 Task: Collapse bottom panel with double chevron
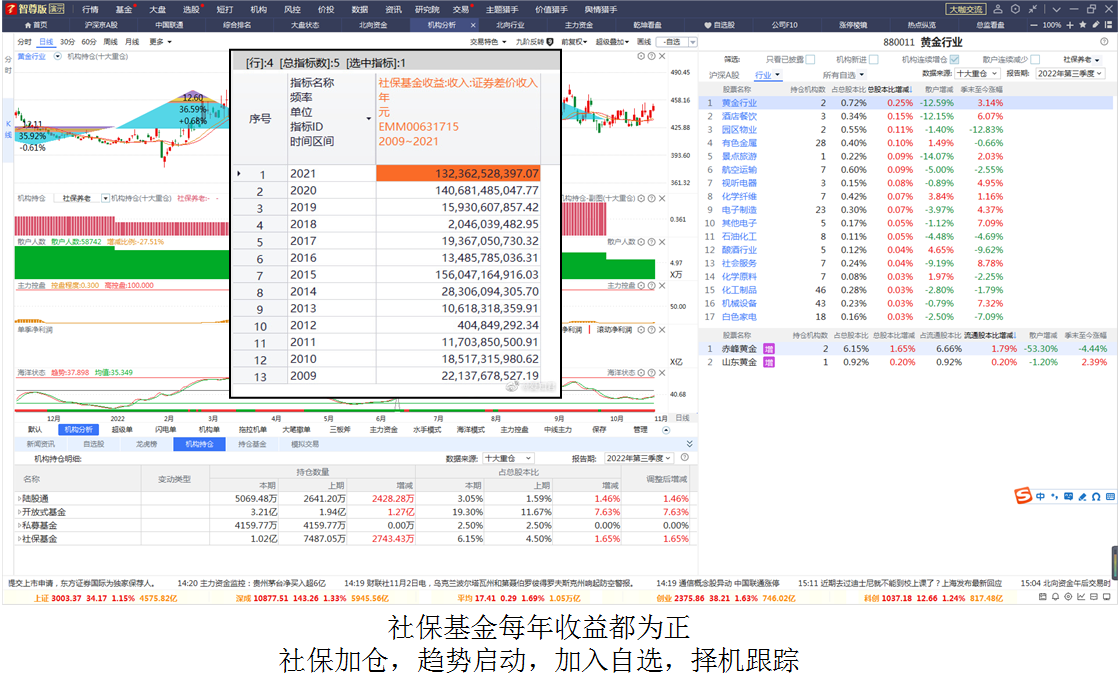coord(689,444)
